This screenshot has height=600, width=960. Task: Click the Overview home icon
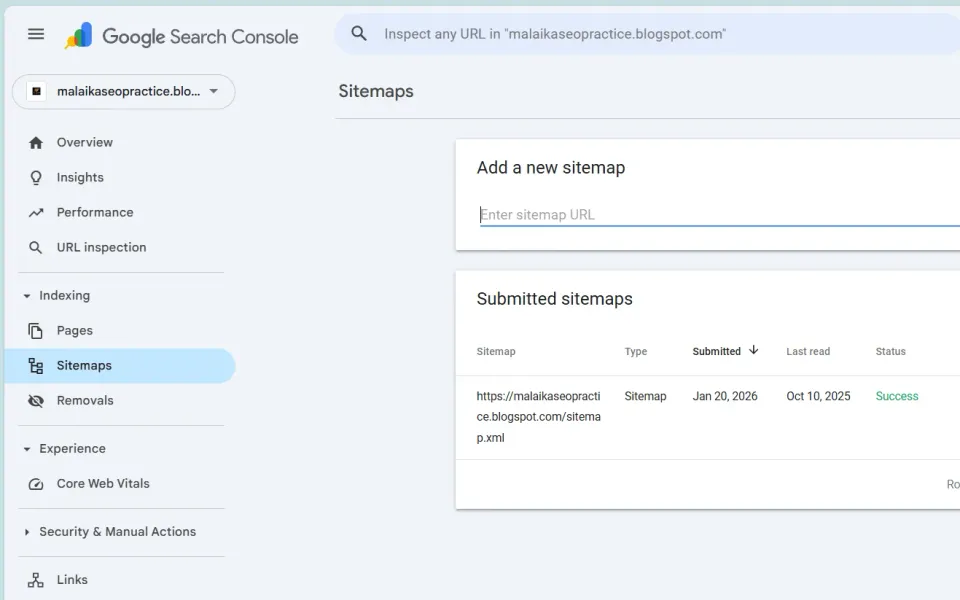pos(36,143)
